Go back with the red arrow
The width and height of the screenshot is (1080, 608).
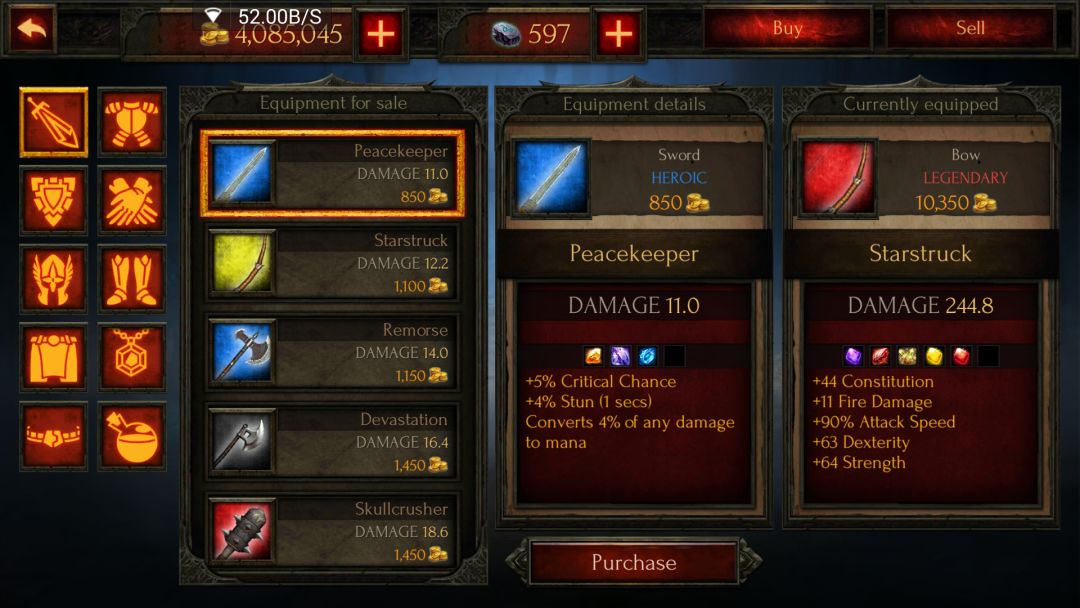31,28
